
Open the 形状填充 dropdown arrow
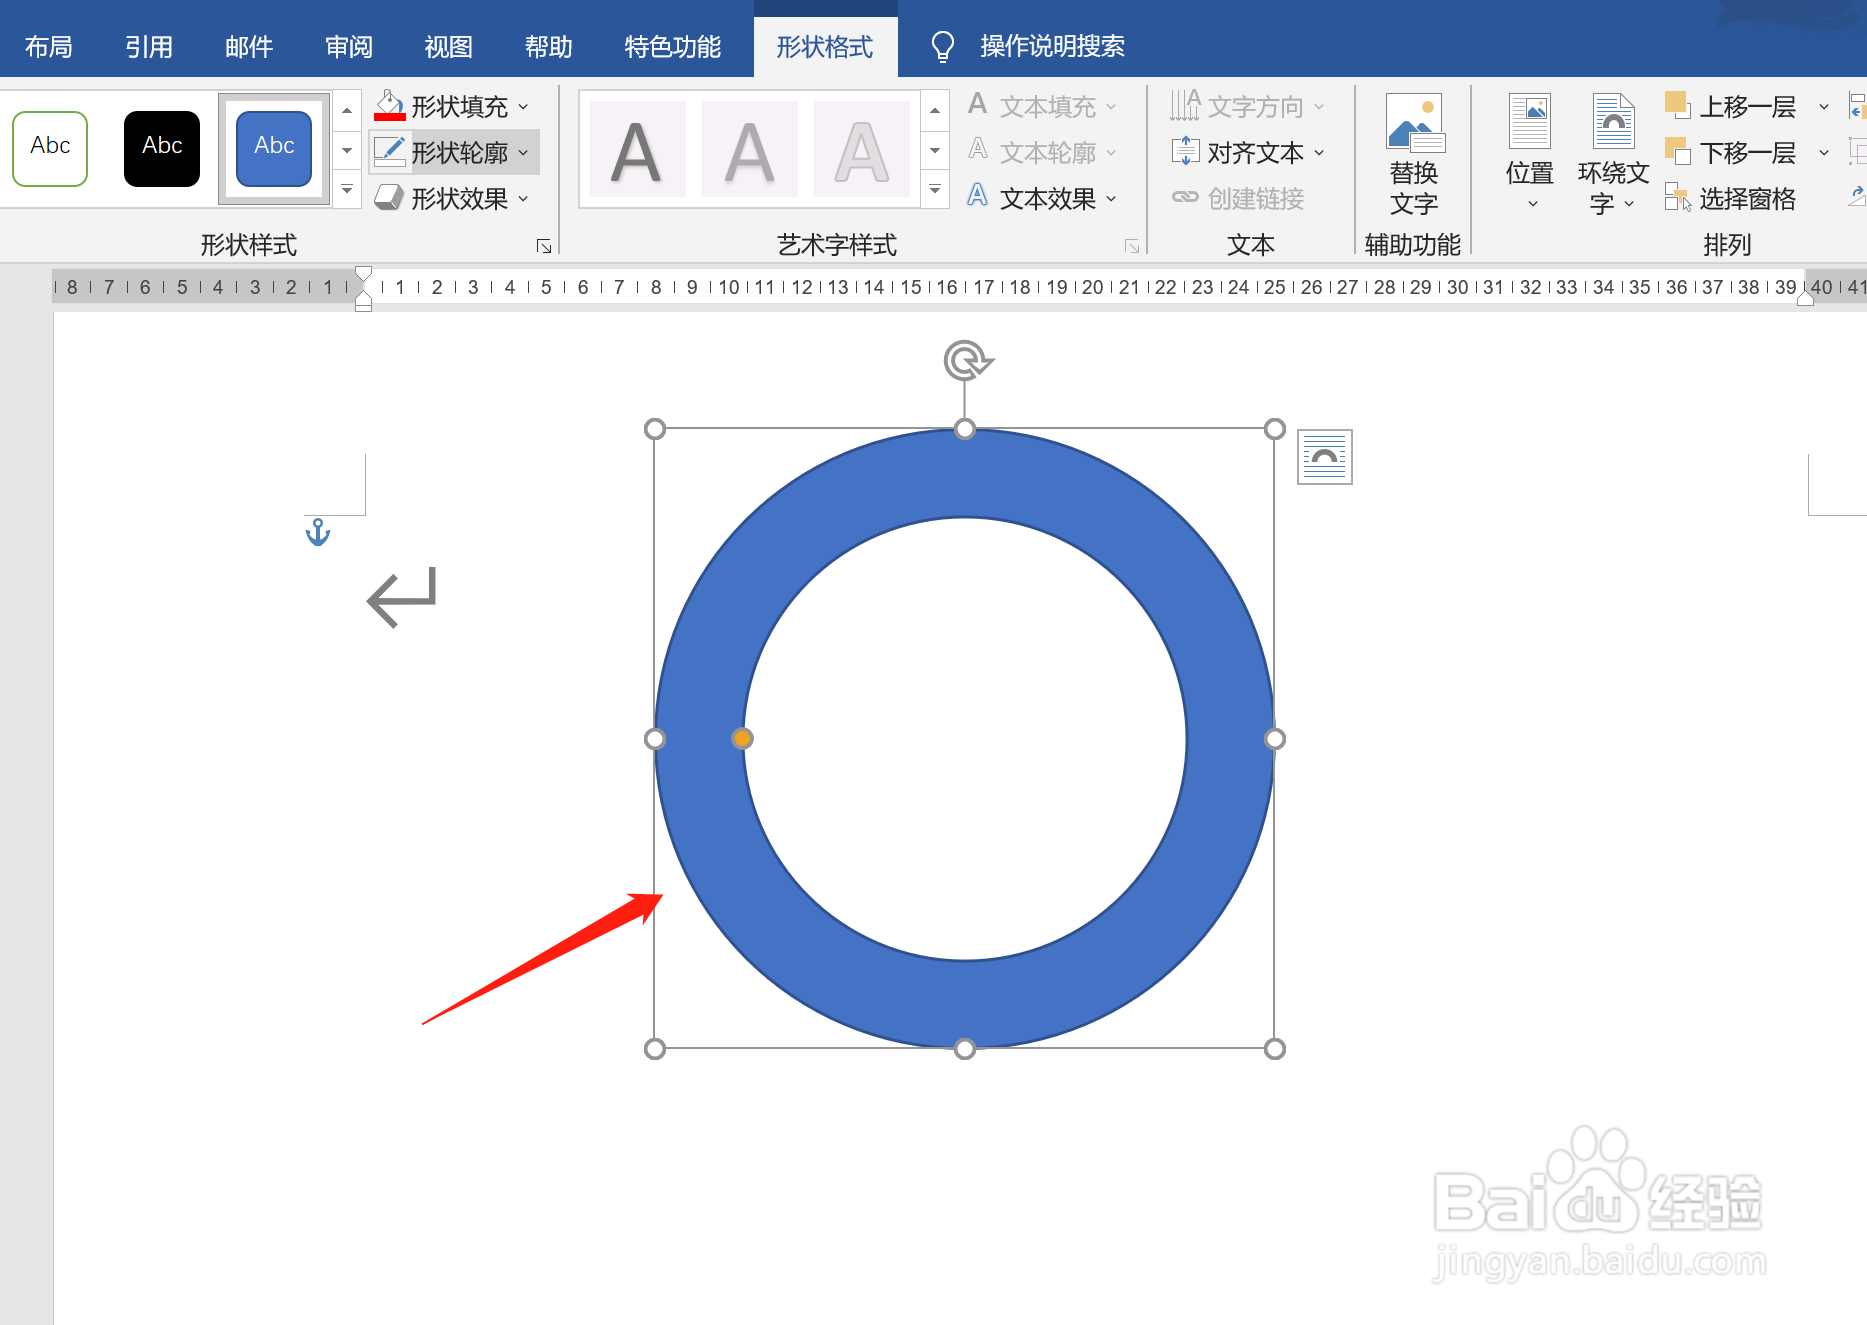(523, 106)
